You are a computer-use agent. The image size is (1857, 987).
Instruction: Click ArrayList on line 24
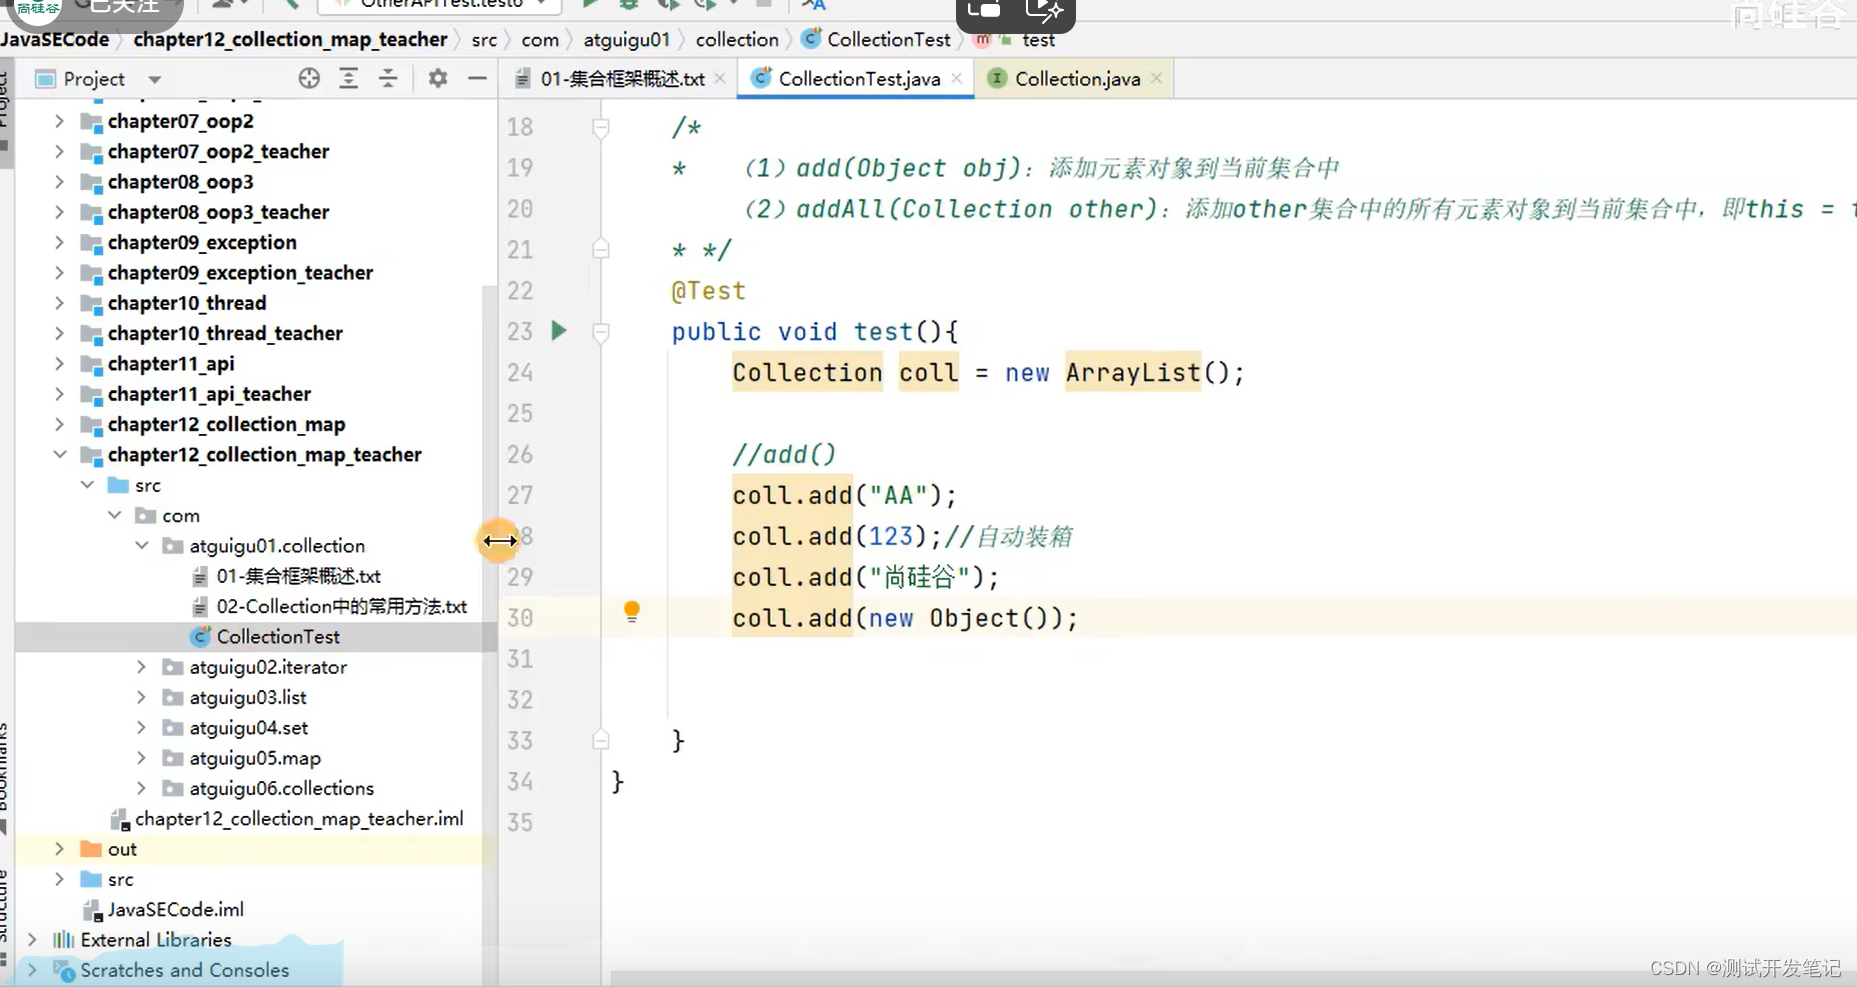tap(1133, 372)
